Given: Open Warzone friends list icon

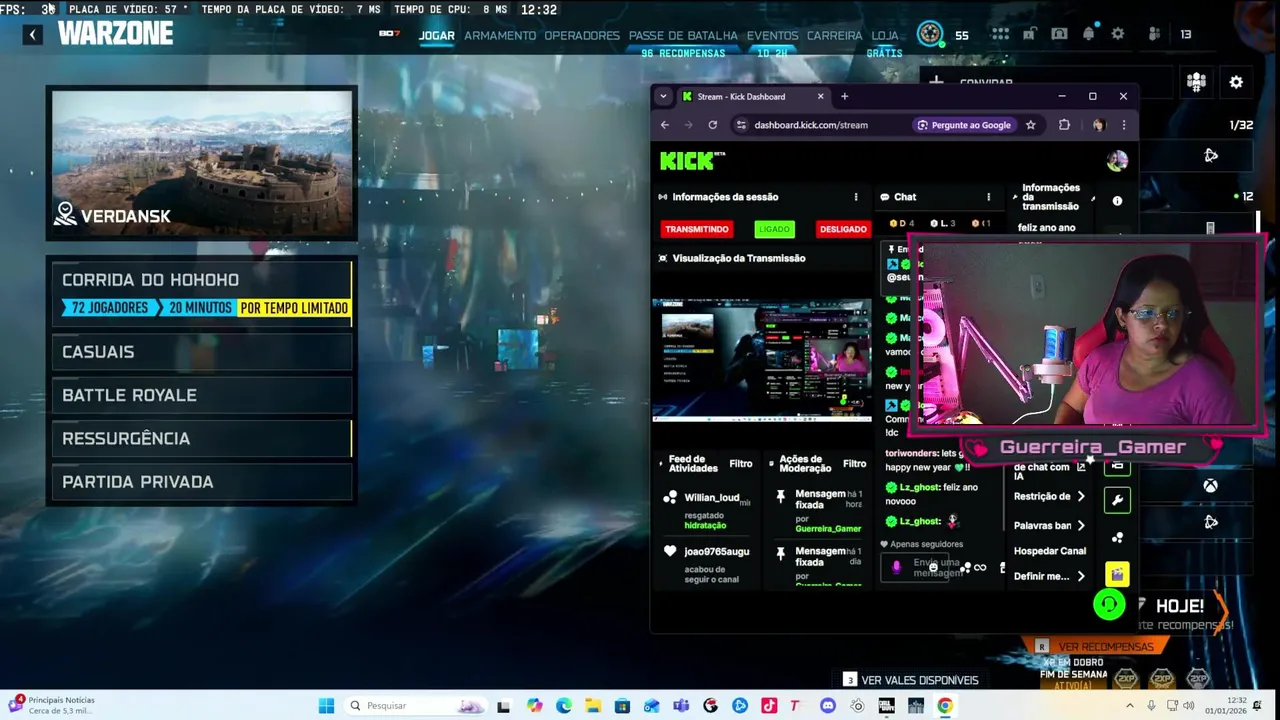Looking at the screenshot, I should point(1154,34).
